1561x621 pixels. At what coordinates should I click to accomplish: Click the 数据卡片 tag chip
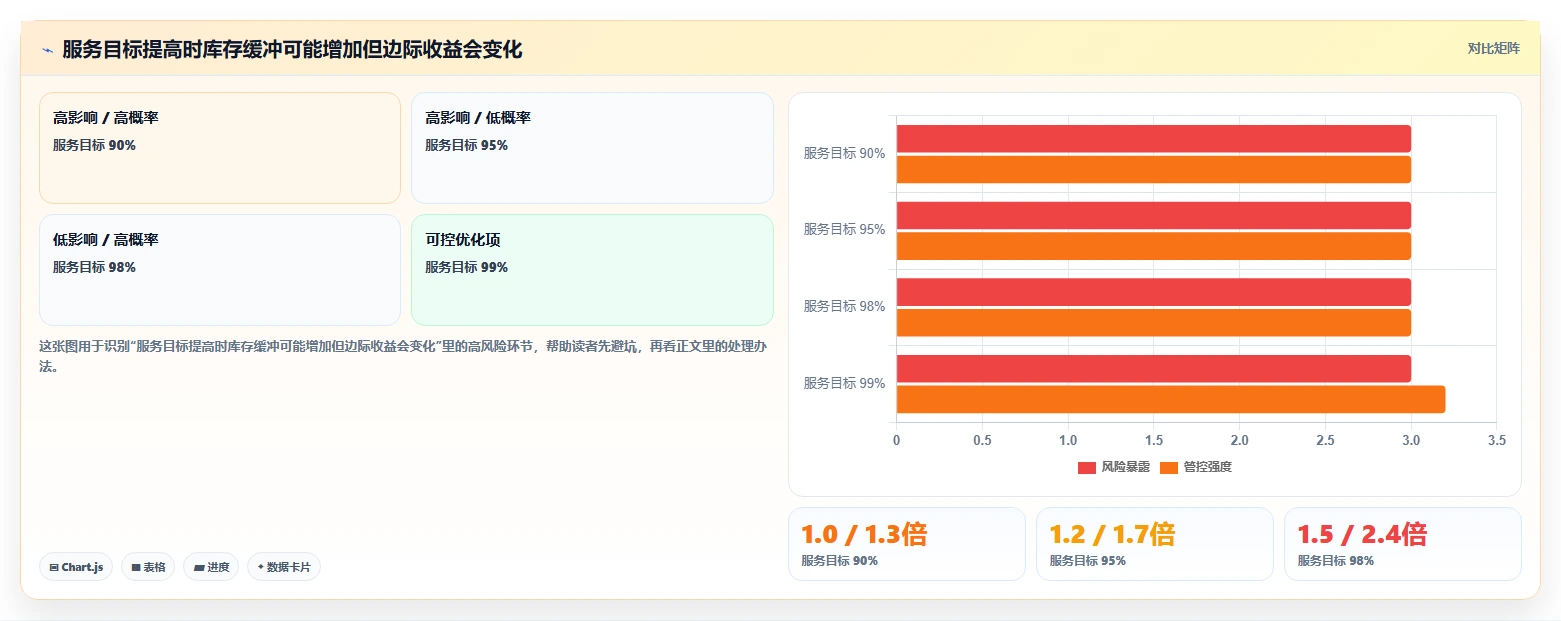coord(284,567)
